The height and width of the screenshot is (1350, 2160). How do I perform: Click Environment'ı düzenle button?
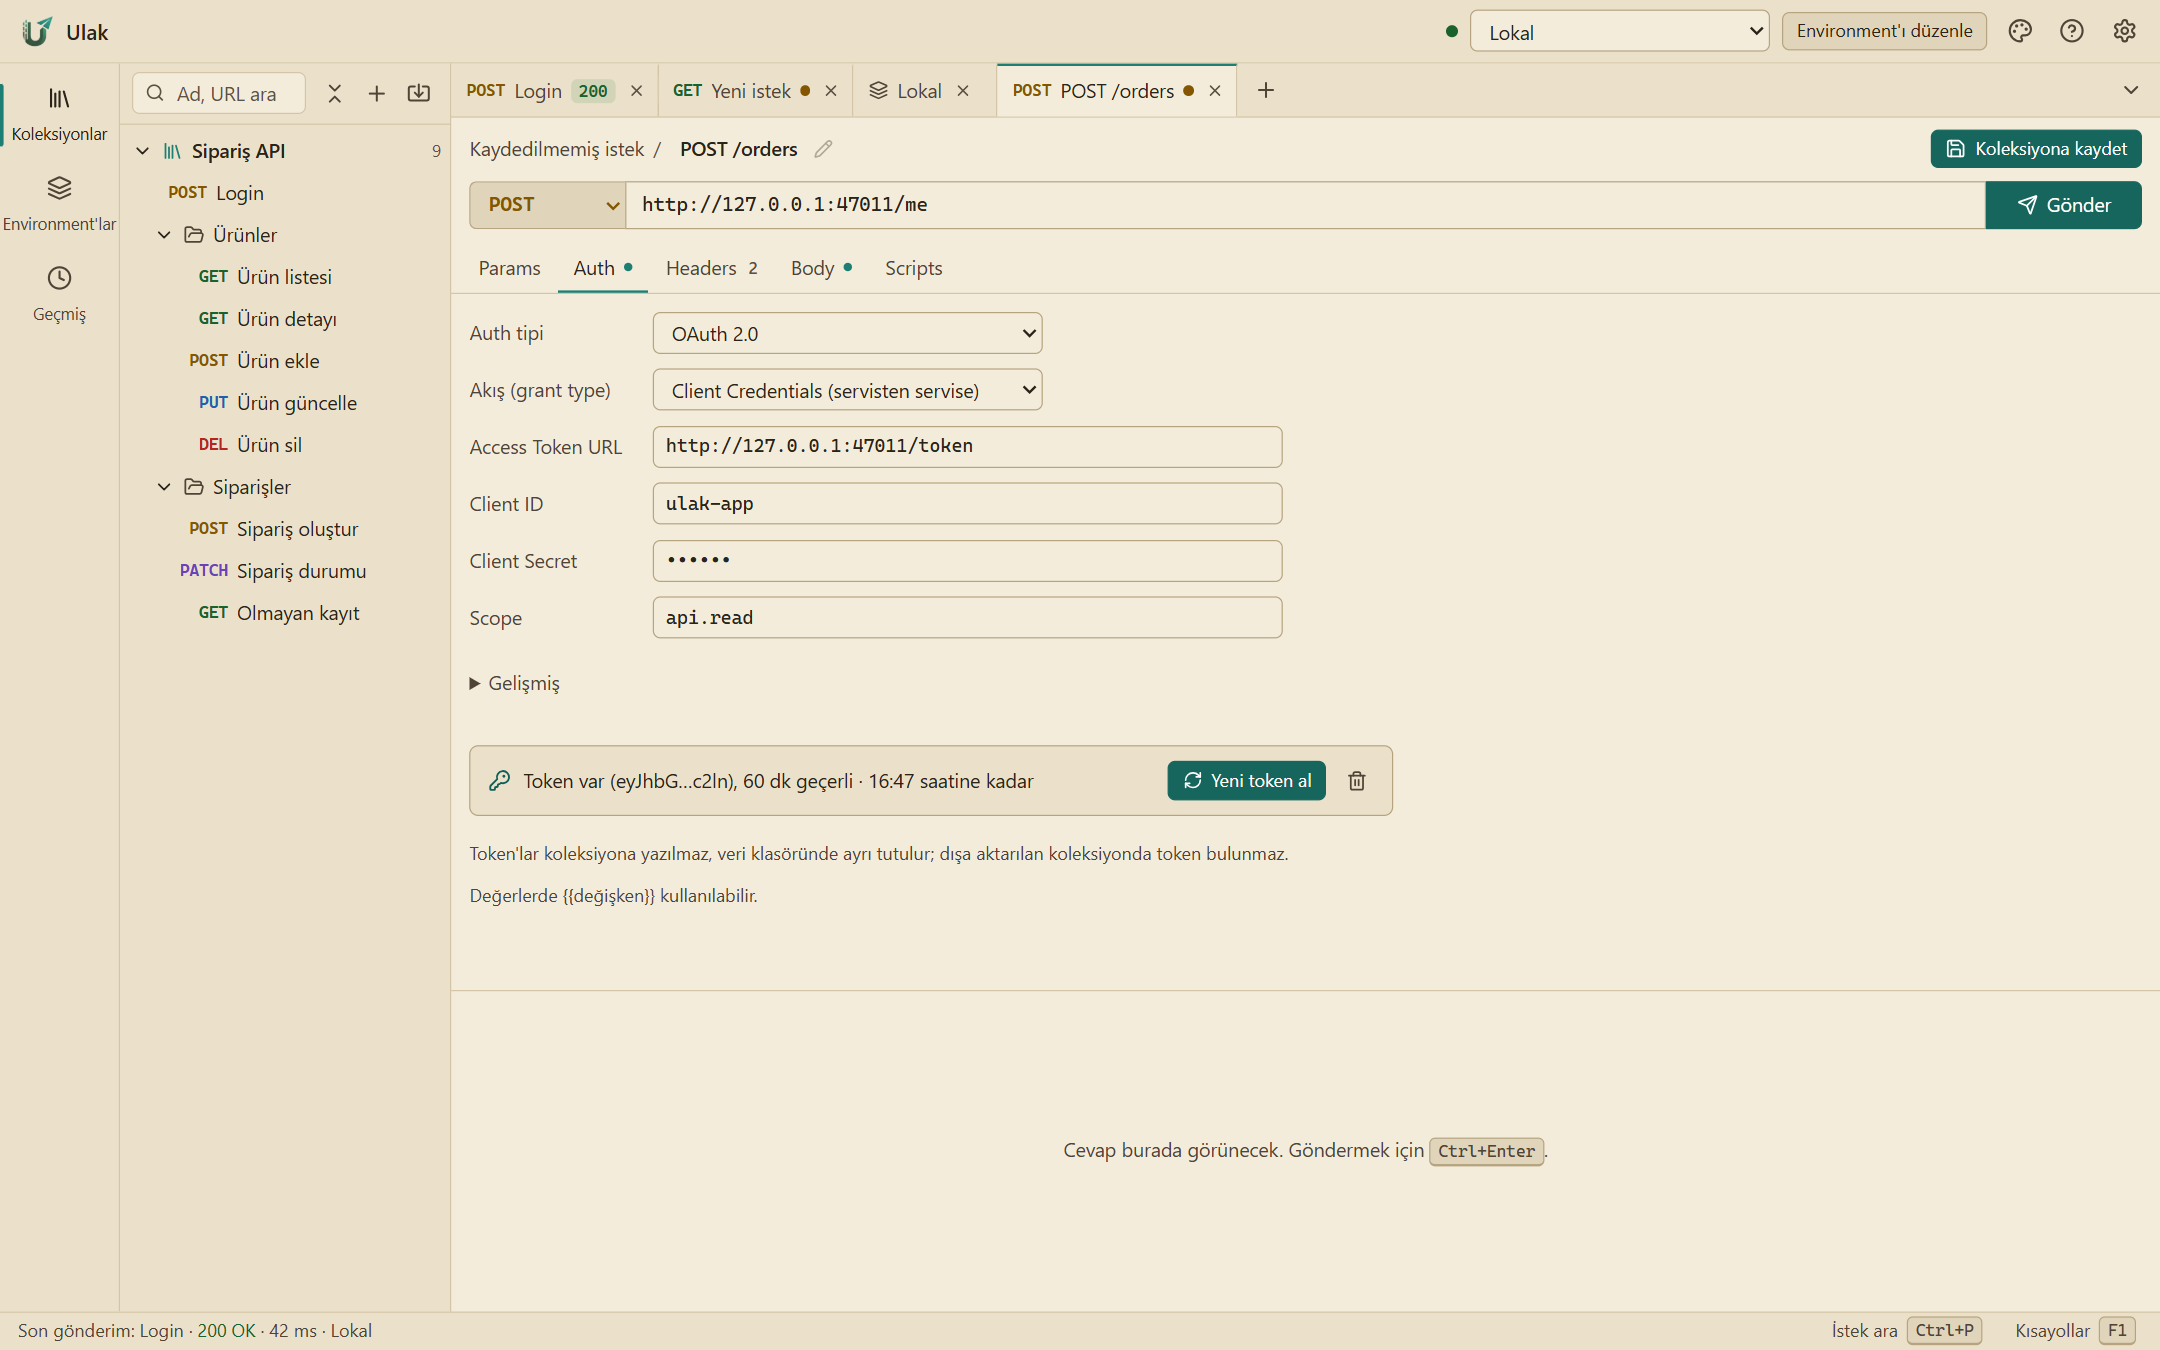(1884, 31)
